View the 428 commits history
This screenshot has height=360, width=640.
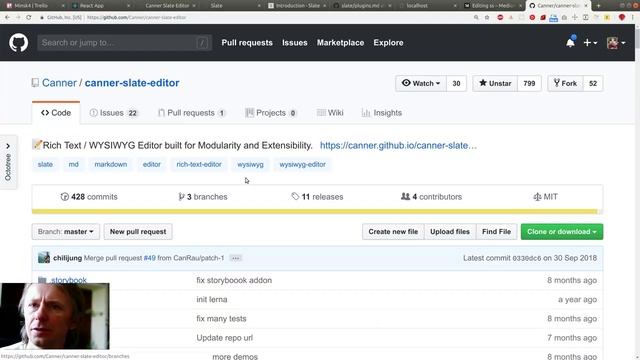click(89, 197)
